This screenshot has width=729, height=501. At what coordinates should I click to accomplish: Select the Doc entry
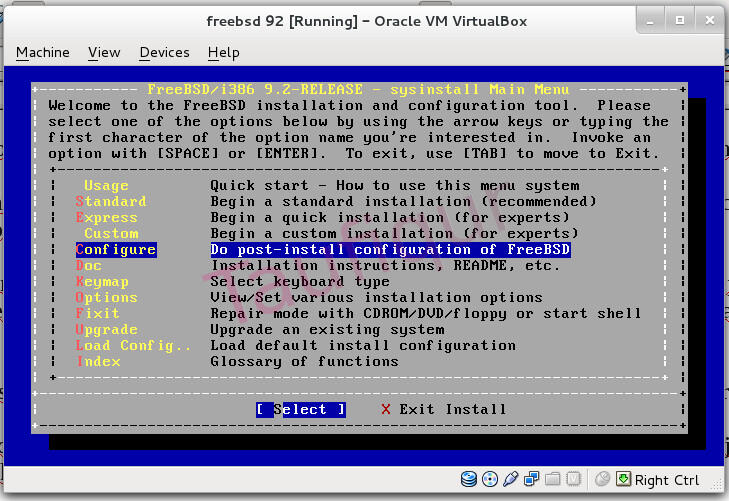(88, 265)
